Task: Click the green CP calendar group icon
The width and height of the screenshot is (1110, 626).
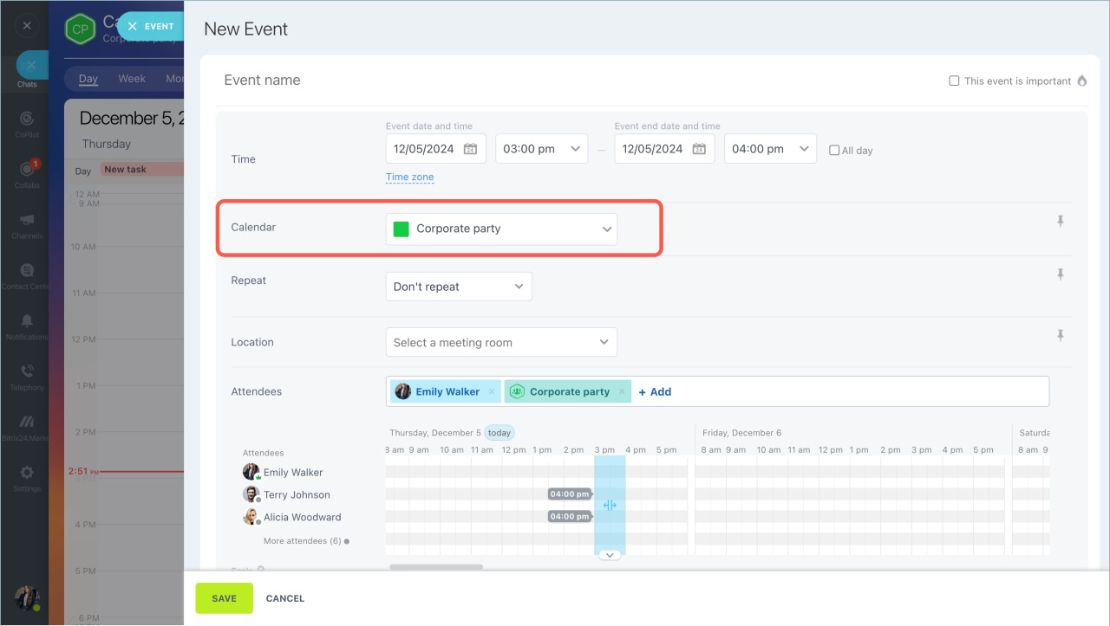Action: tap(80, 29)
